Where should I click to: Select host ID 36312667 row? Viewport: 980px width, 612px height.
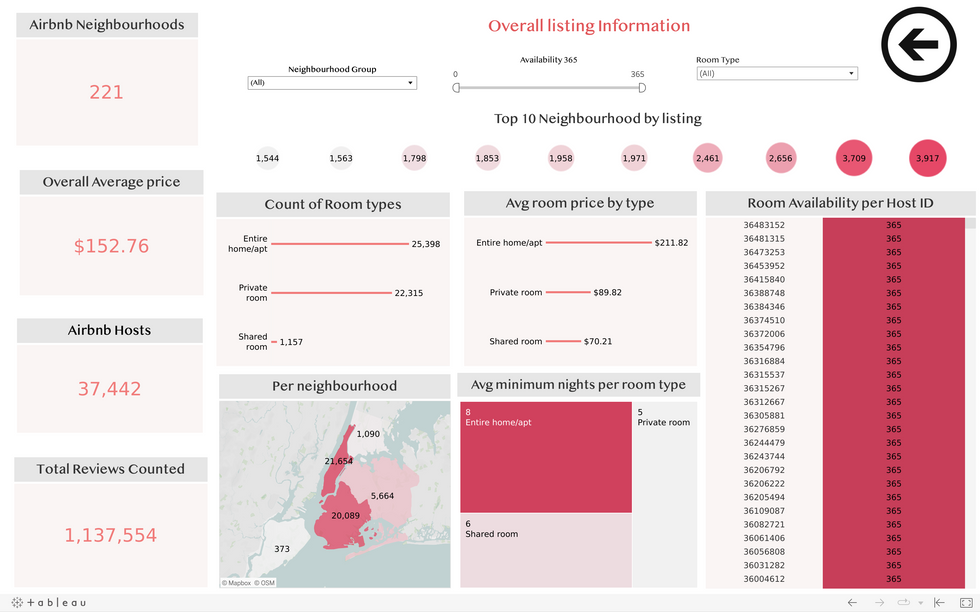pos(836,402)
